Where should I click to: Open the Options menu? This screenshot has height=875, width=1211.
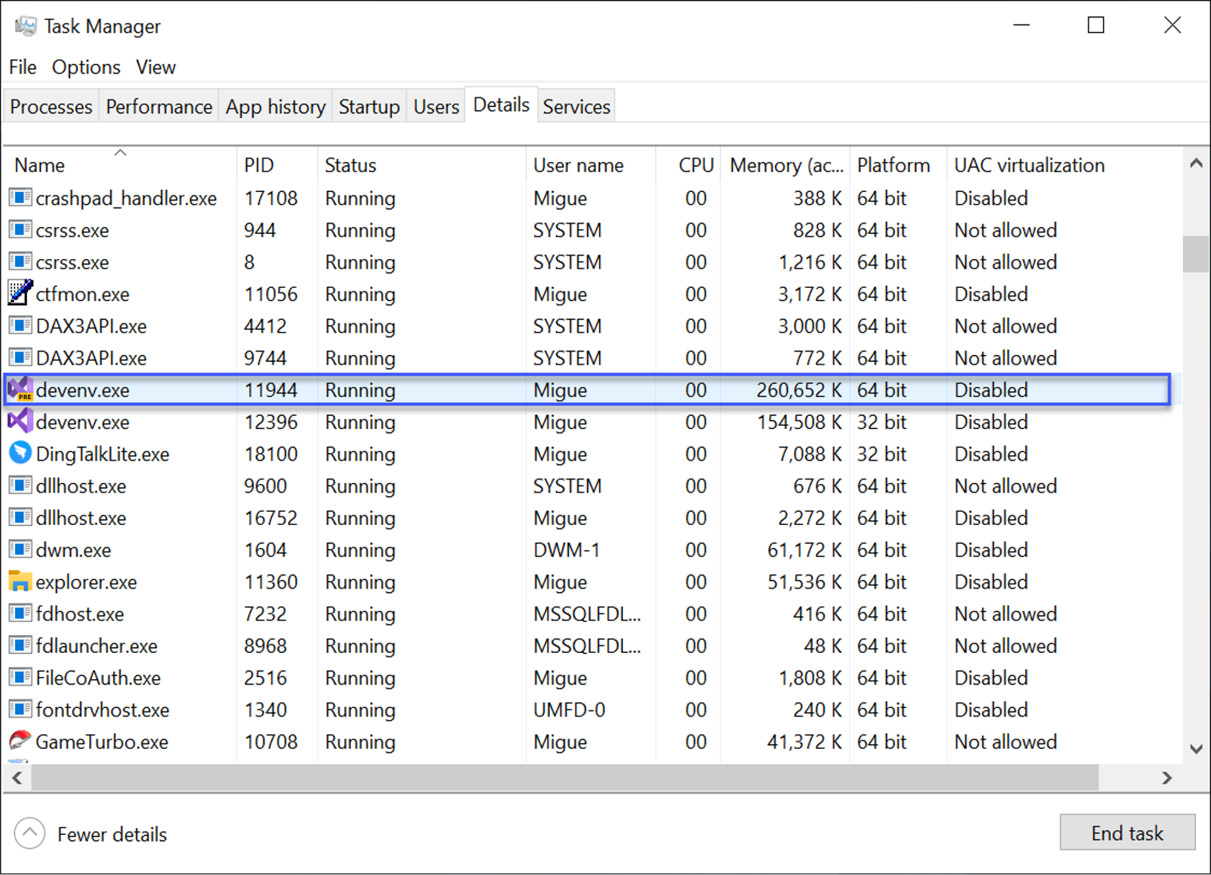coord(86,67)
